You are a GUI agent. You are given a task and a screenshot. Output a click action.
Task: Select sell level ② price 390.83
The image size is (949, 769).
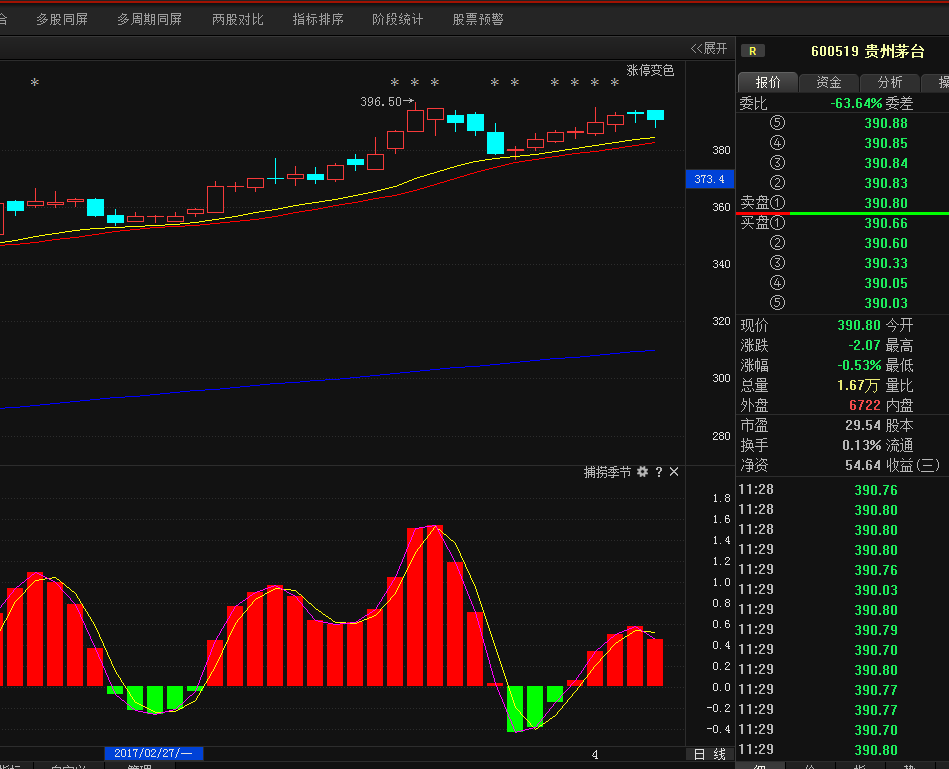[x=885, y=183]
